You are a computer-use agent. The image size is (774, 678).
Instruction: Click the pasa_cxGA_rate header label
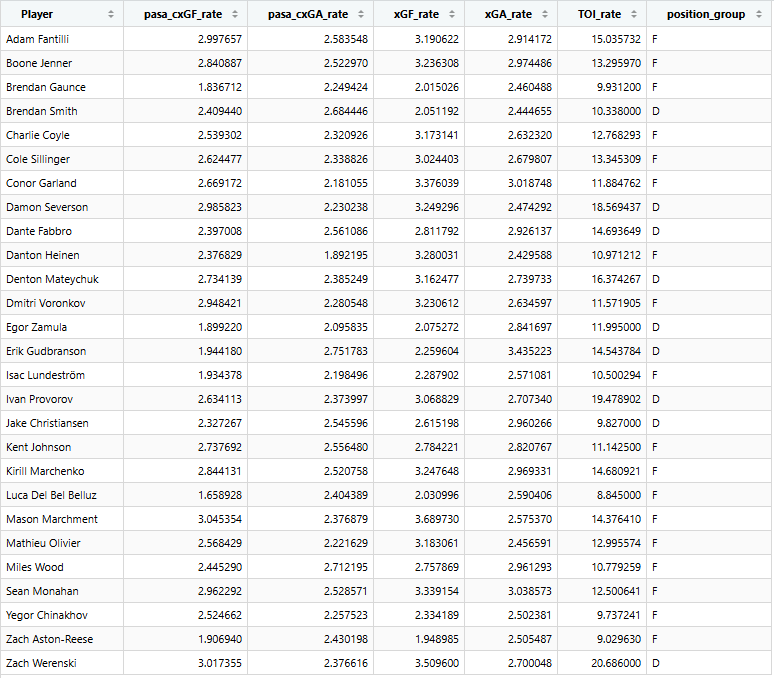308,14
